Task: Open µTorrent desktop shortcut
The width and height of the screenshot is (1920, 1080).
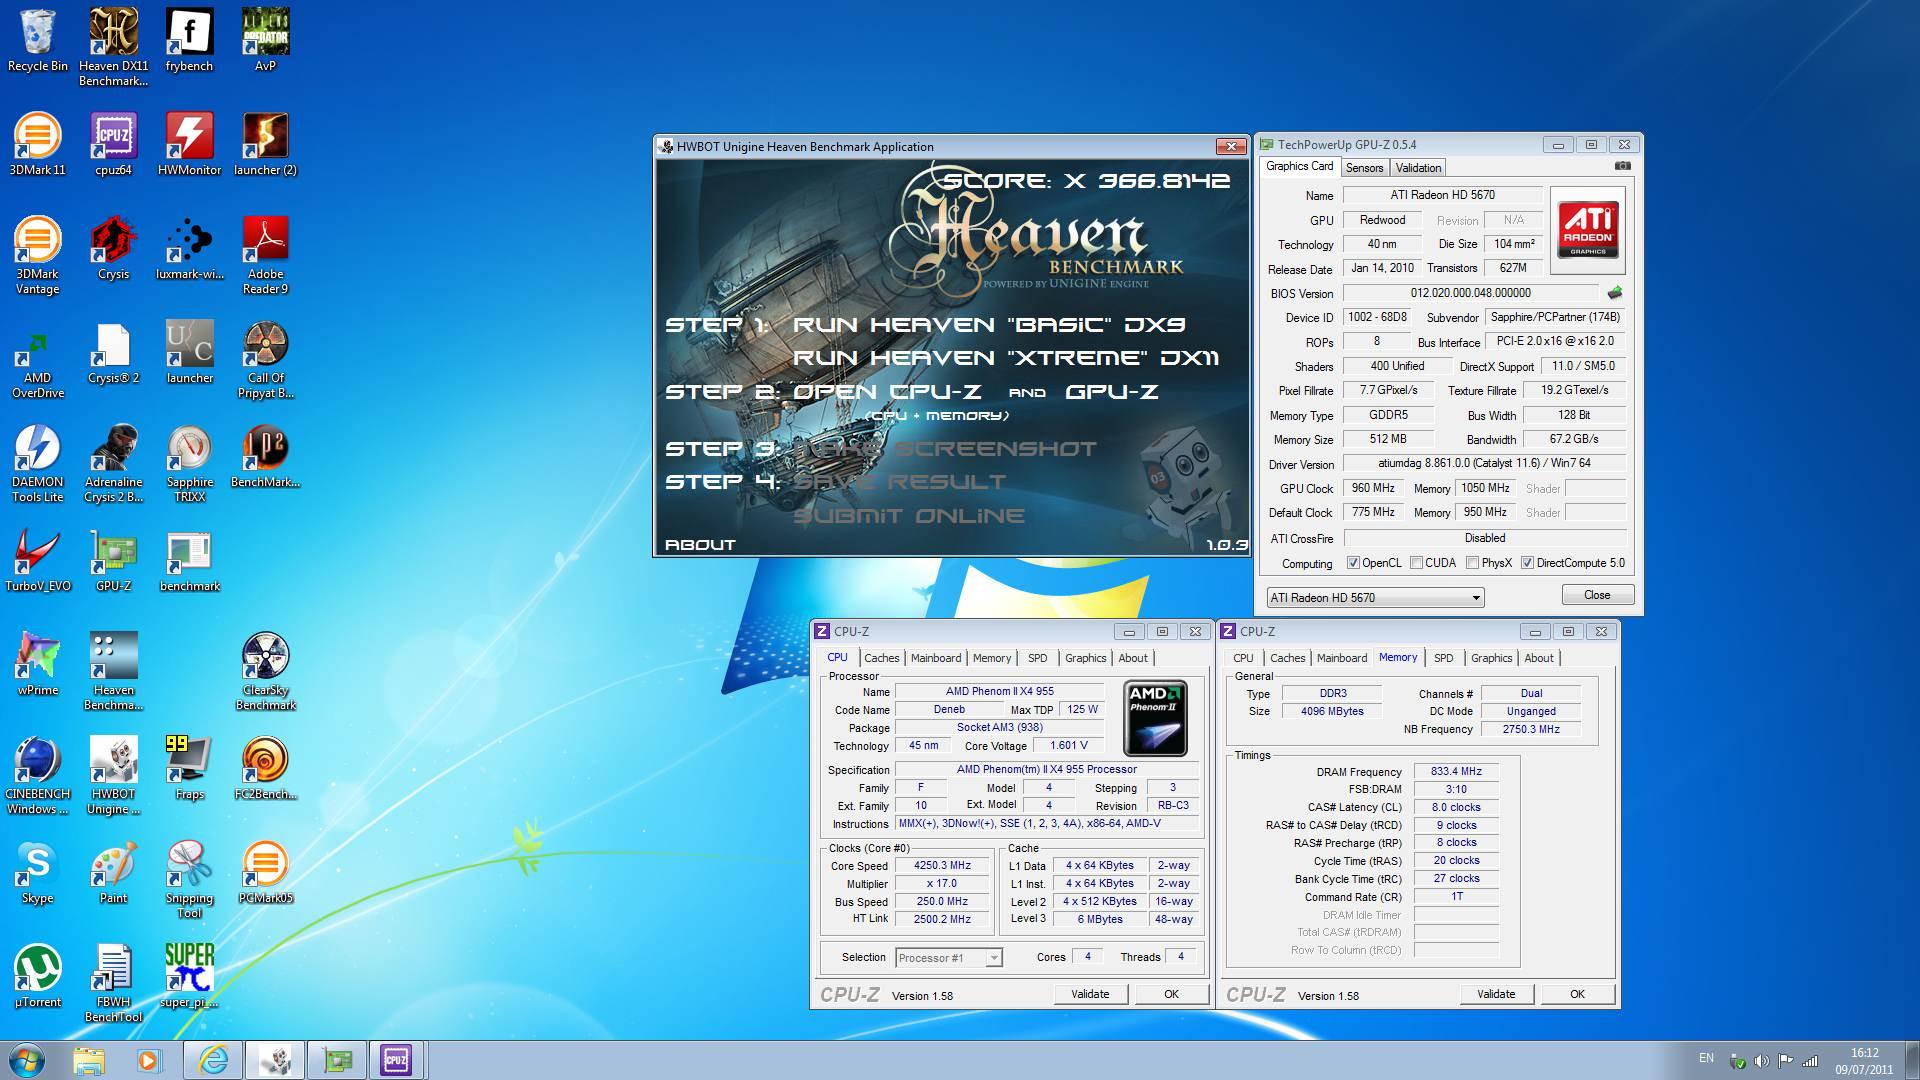Action: point(38,976)
